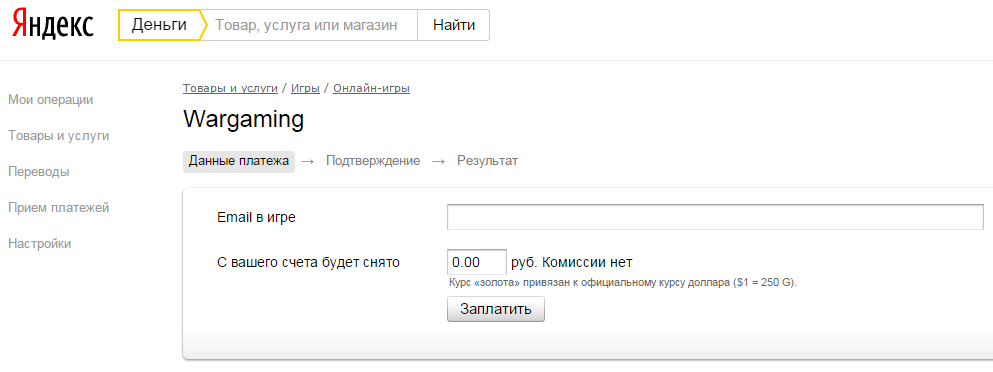Open Мои операции in the sidebar
The image size is (993, 372).
coord(51,99)
